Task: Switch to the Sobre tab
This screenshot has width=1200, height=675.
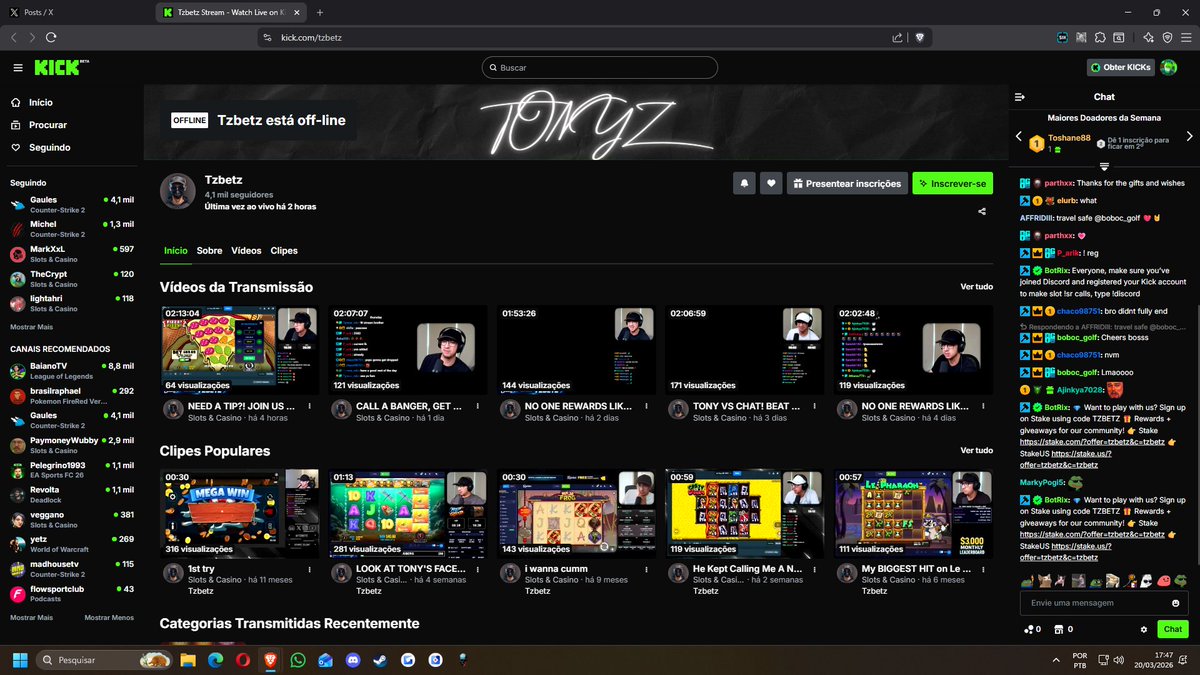Action: point(209,250)
